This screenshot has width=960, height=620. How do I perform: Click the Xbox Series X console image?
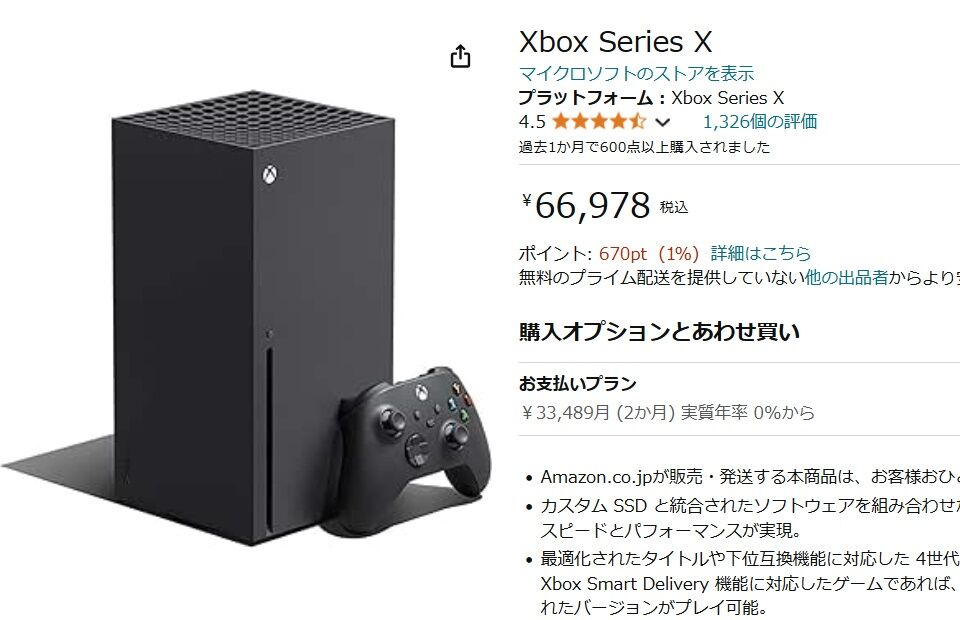pyautogui.click(x=252, y=317)
